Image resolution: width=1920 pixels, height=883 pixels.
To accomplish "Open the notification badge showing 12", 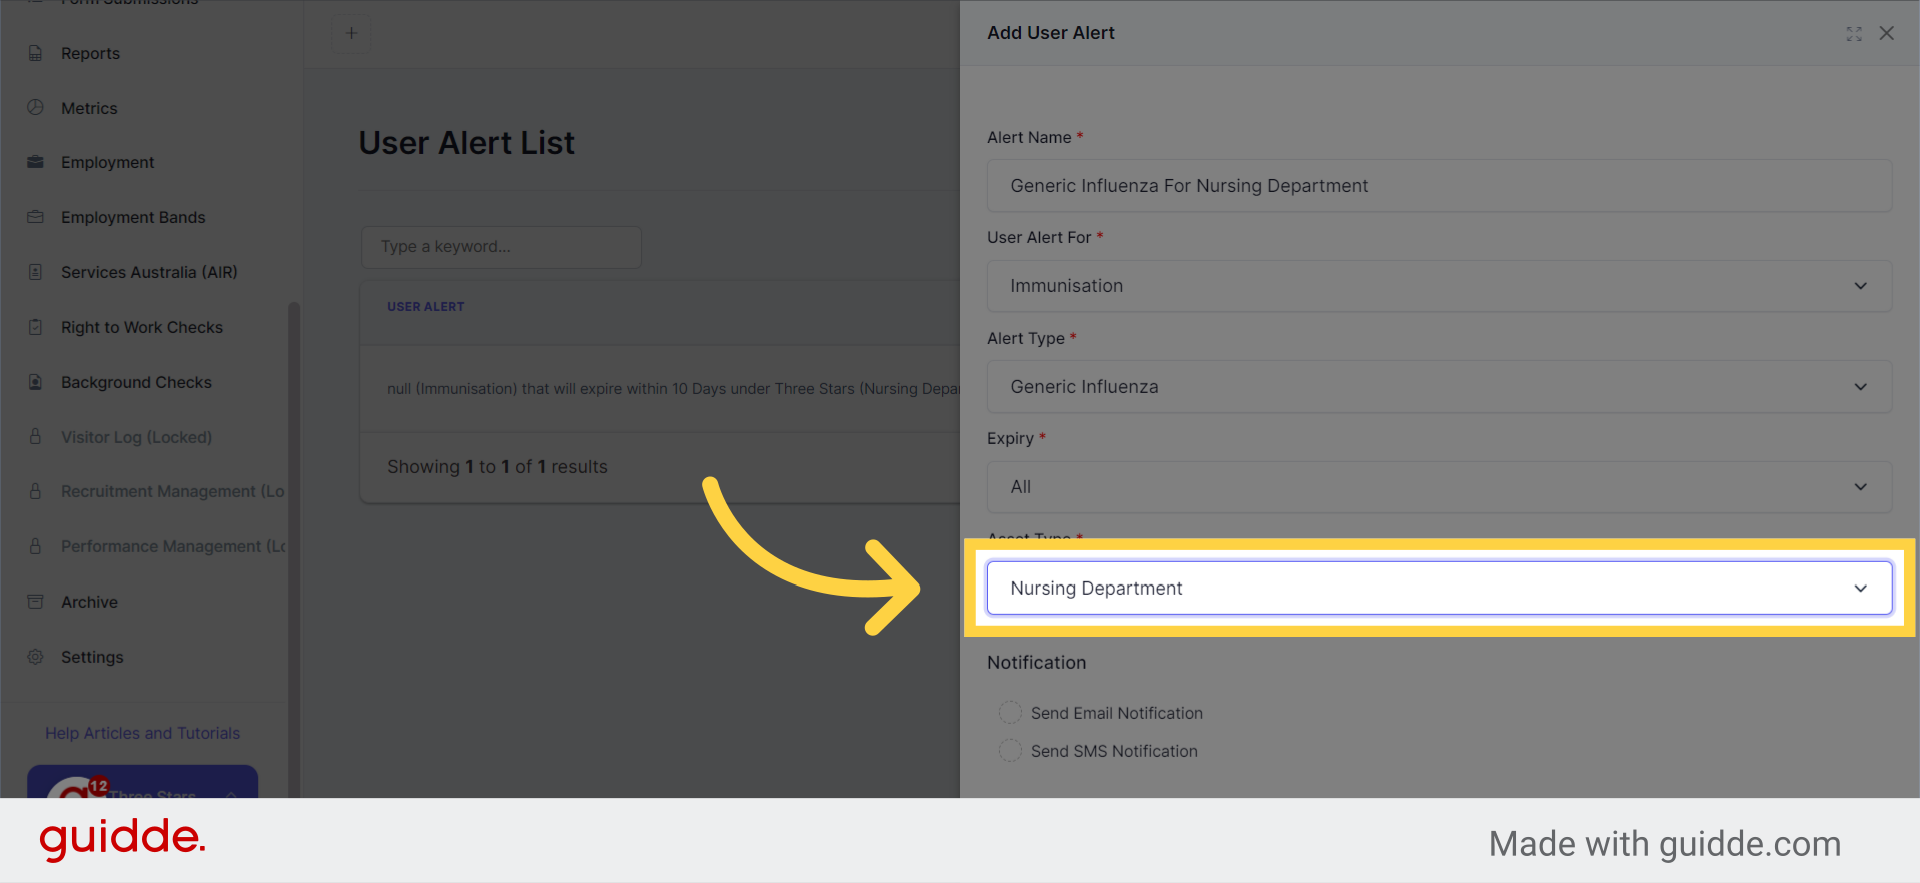I will point(98,786).
